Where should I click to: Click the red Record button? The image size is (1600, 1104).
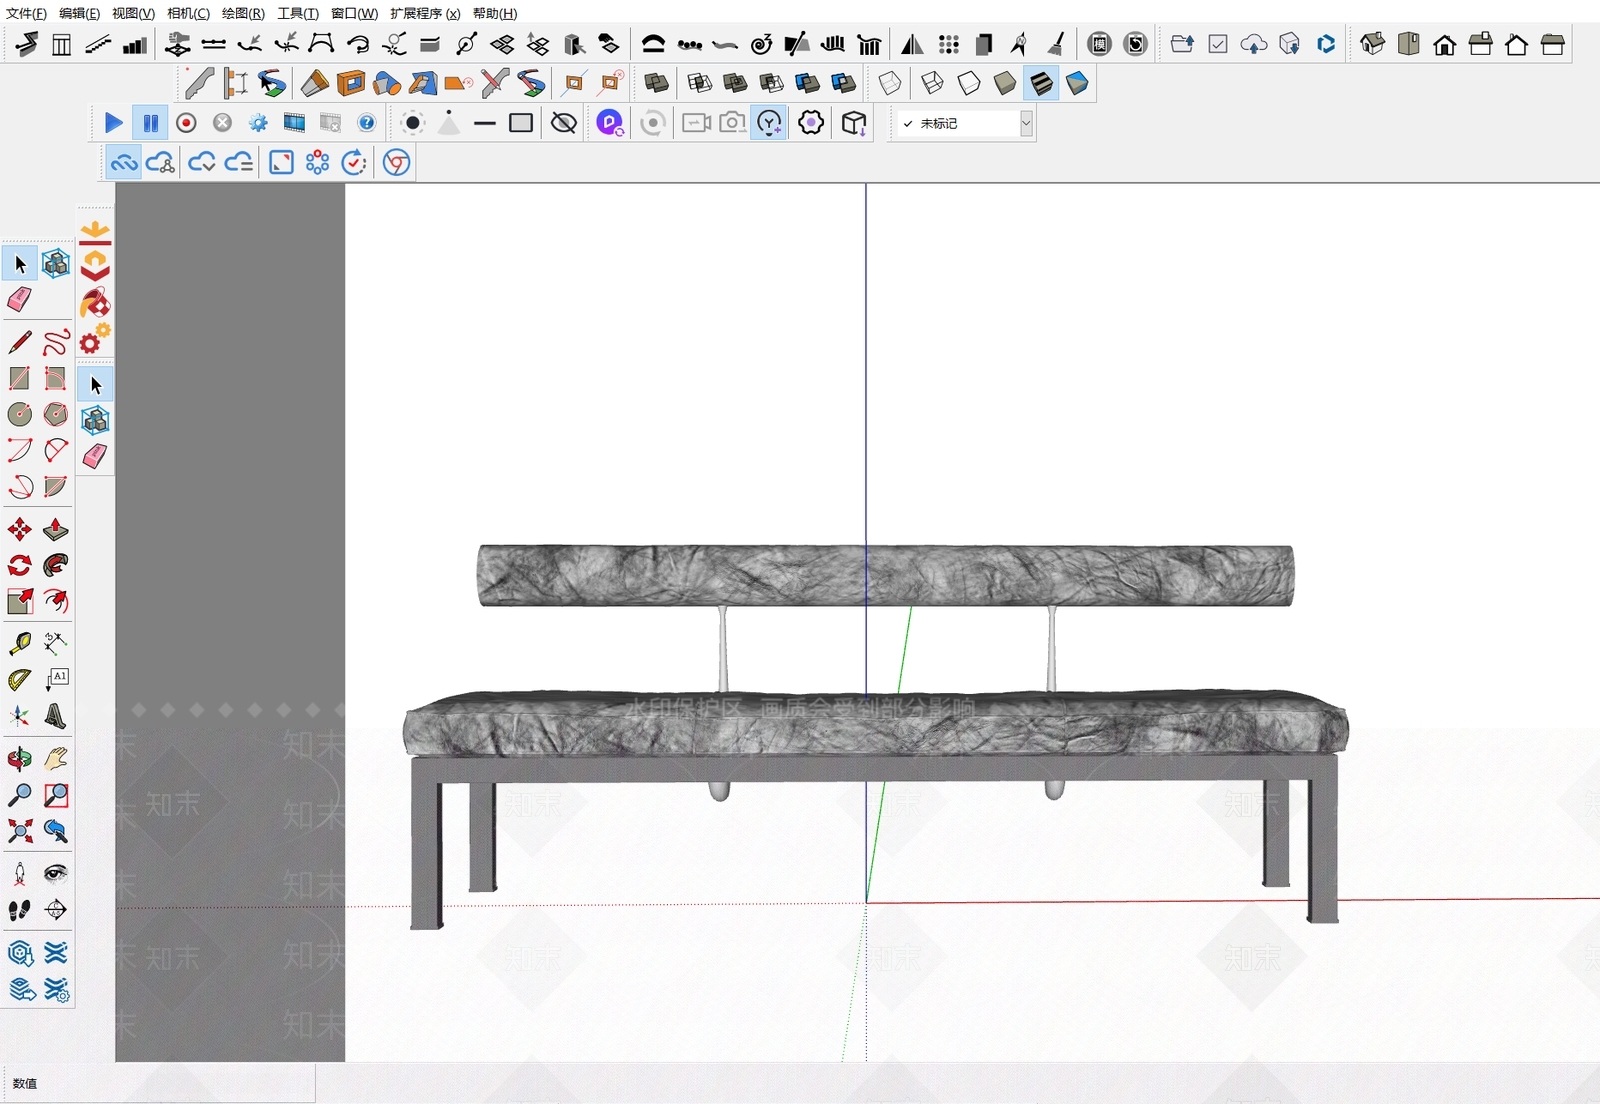point(186,123)
